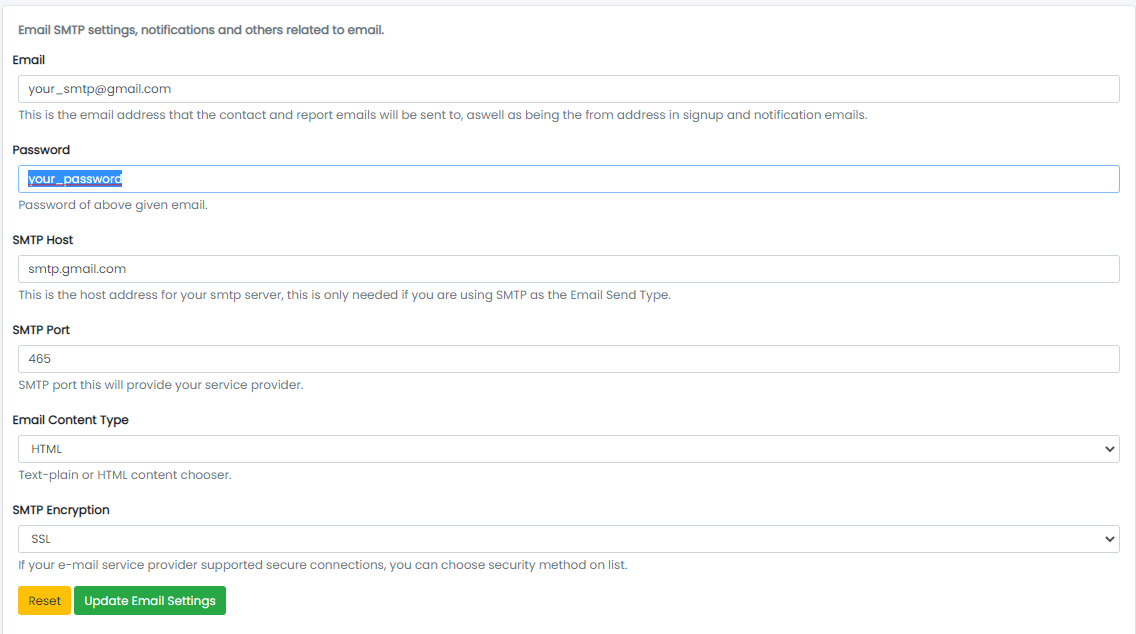Screen dimensions: 1136x634
Task: Click the SMTP port service provider help text
Action: pyautogui.click(x=160, y=385)
